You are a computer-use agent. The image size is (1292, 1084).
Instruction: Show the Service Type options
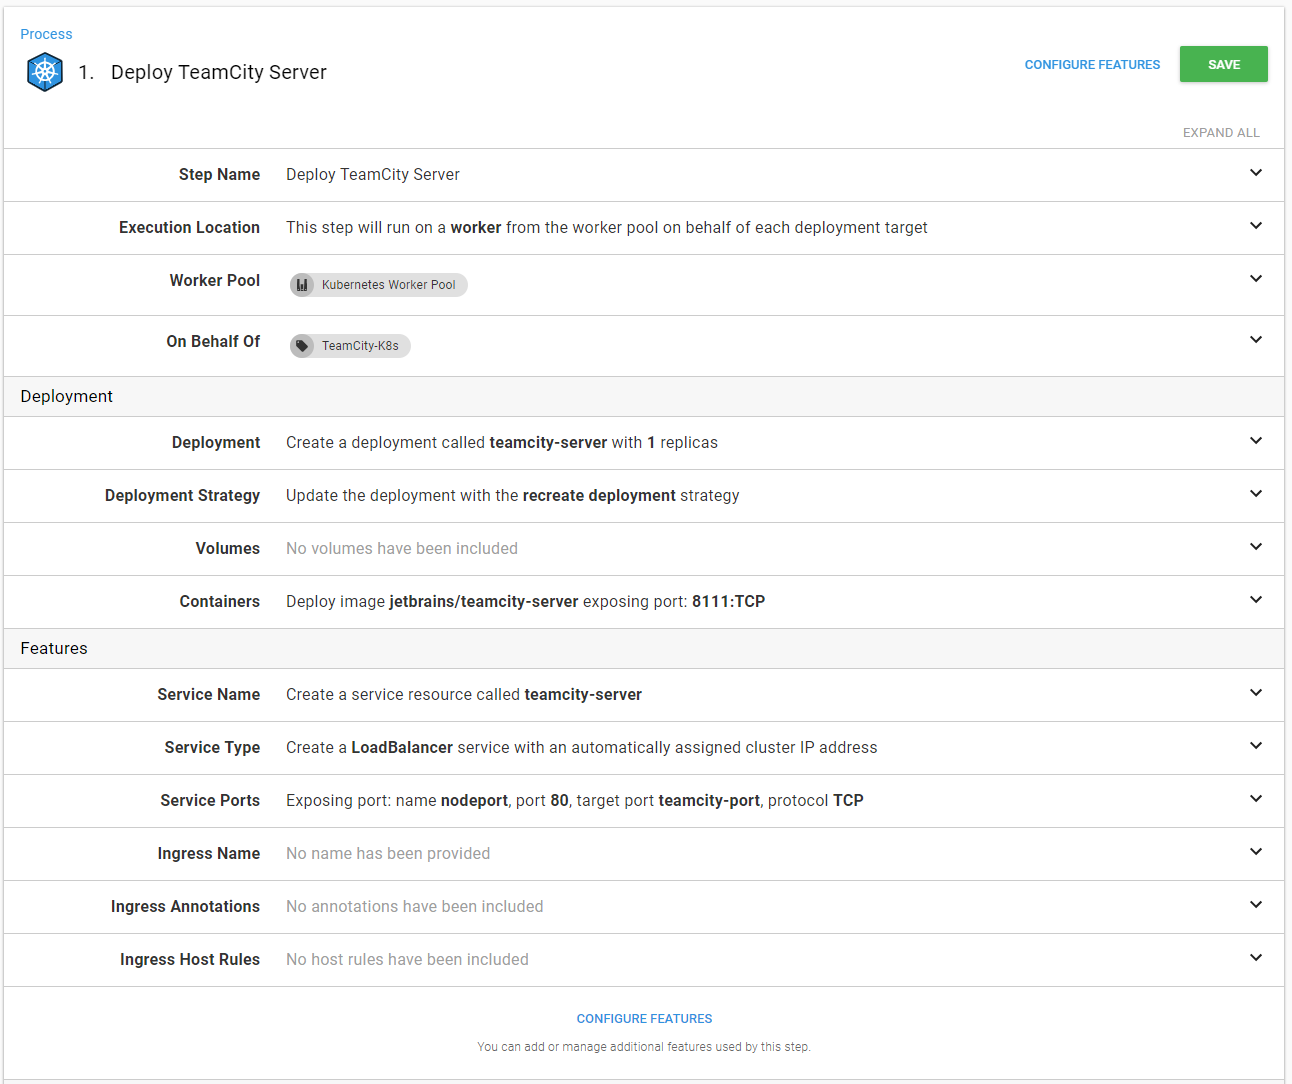coord(1255,746)
